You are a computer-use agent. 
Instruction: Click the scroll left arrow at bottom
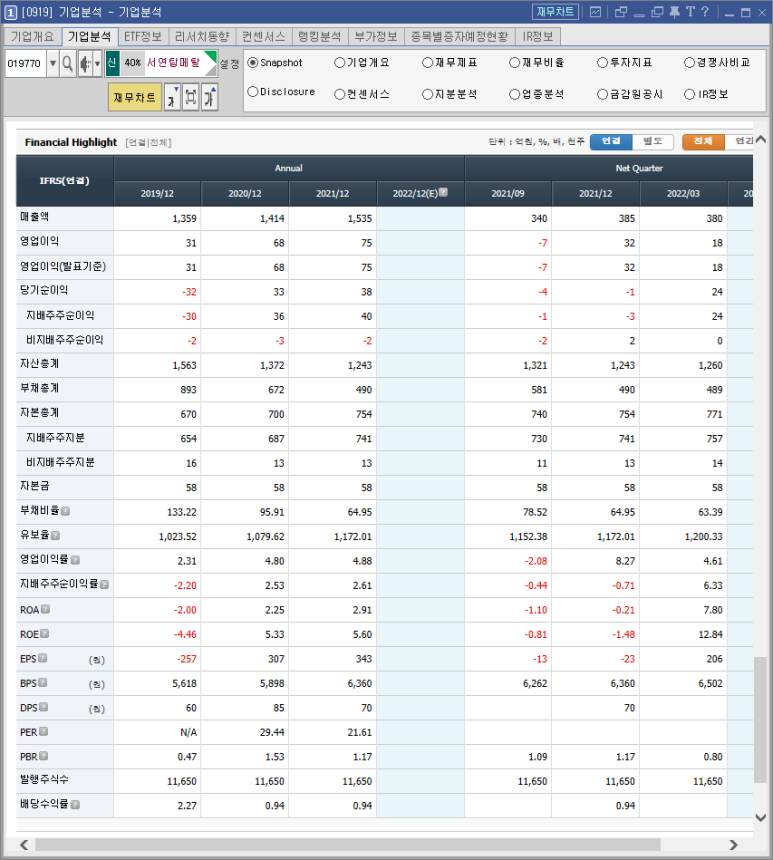click(x=24, y=845)
